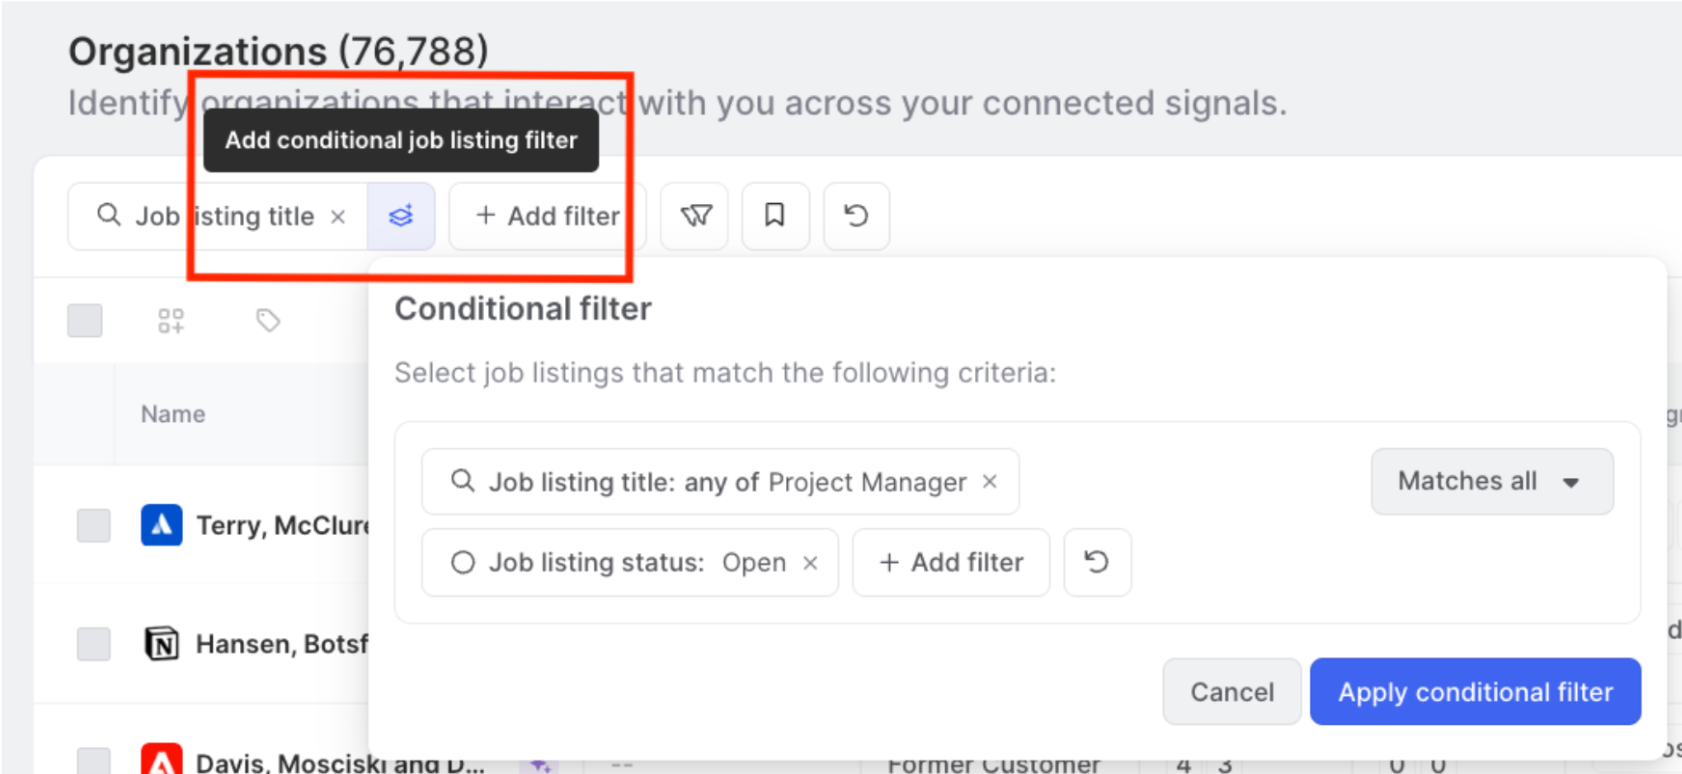Screen dimensions: 1682x774
Task: Remove the Job listing status Open filter
Action: (811, 563)
